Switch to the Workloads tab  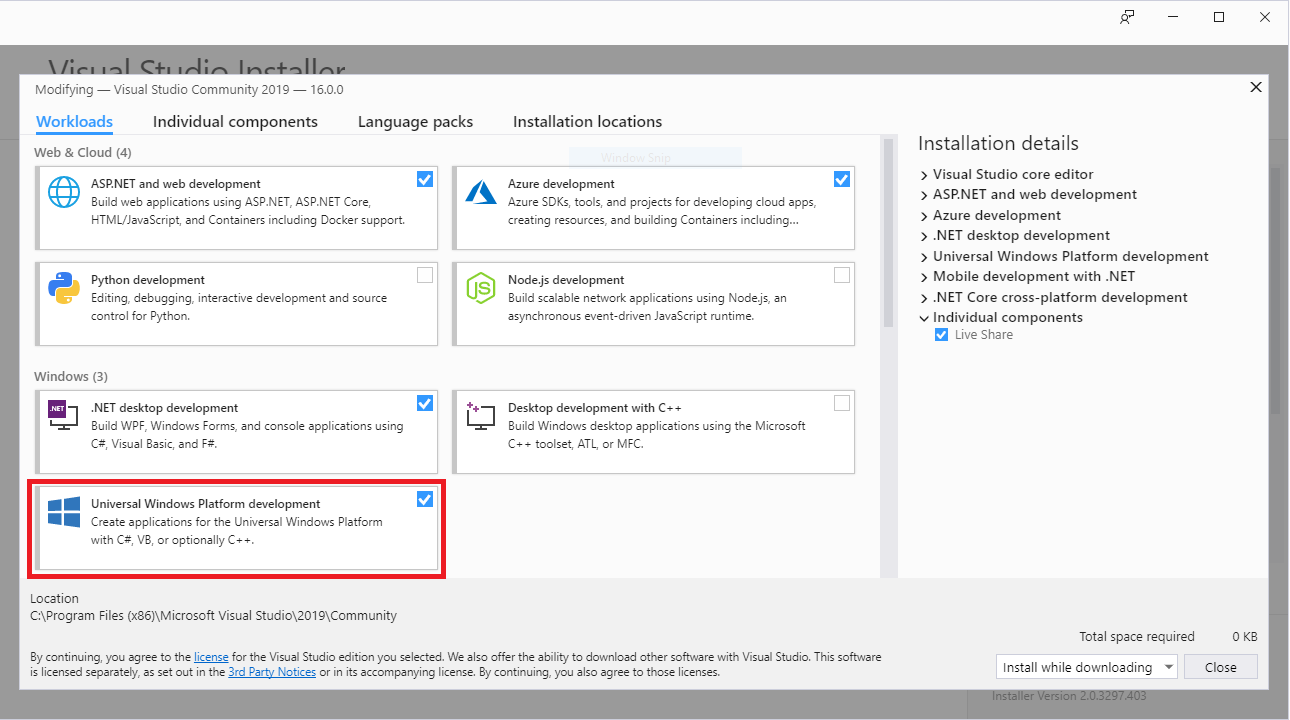pos(74,122)
